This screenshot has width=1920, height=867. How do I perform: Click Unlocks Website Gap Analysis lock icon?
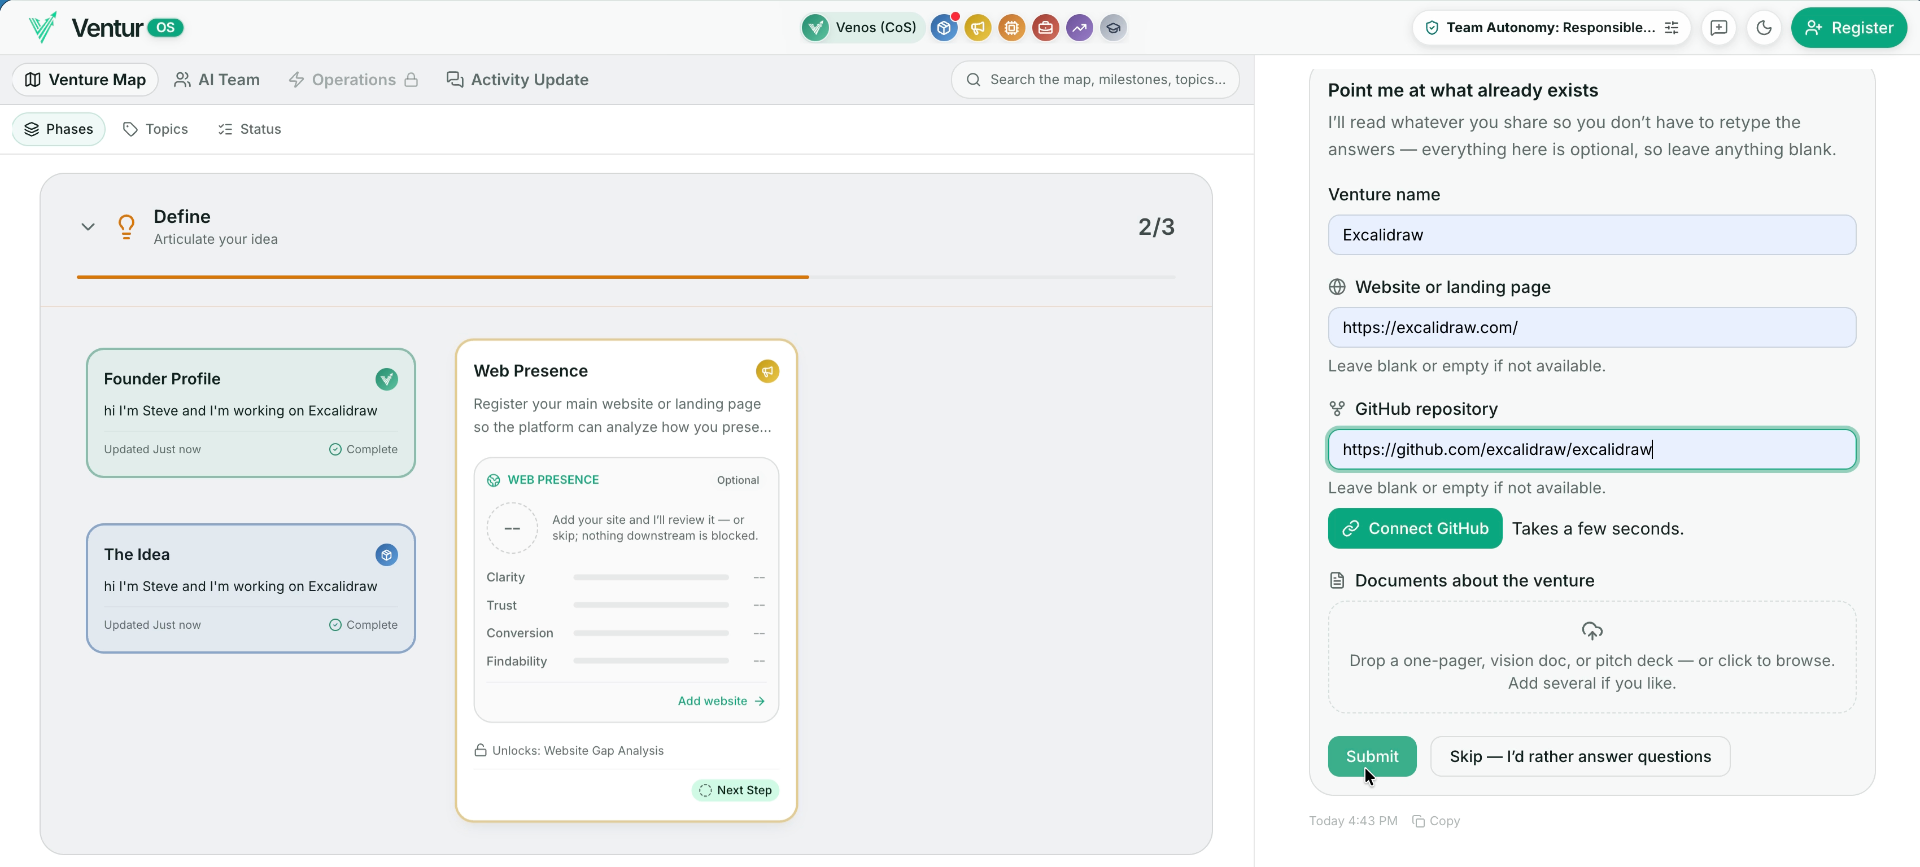pos(480,750)
